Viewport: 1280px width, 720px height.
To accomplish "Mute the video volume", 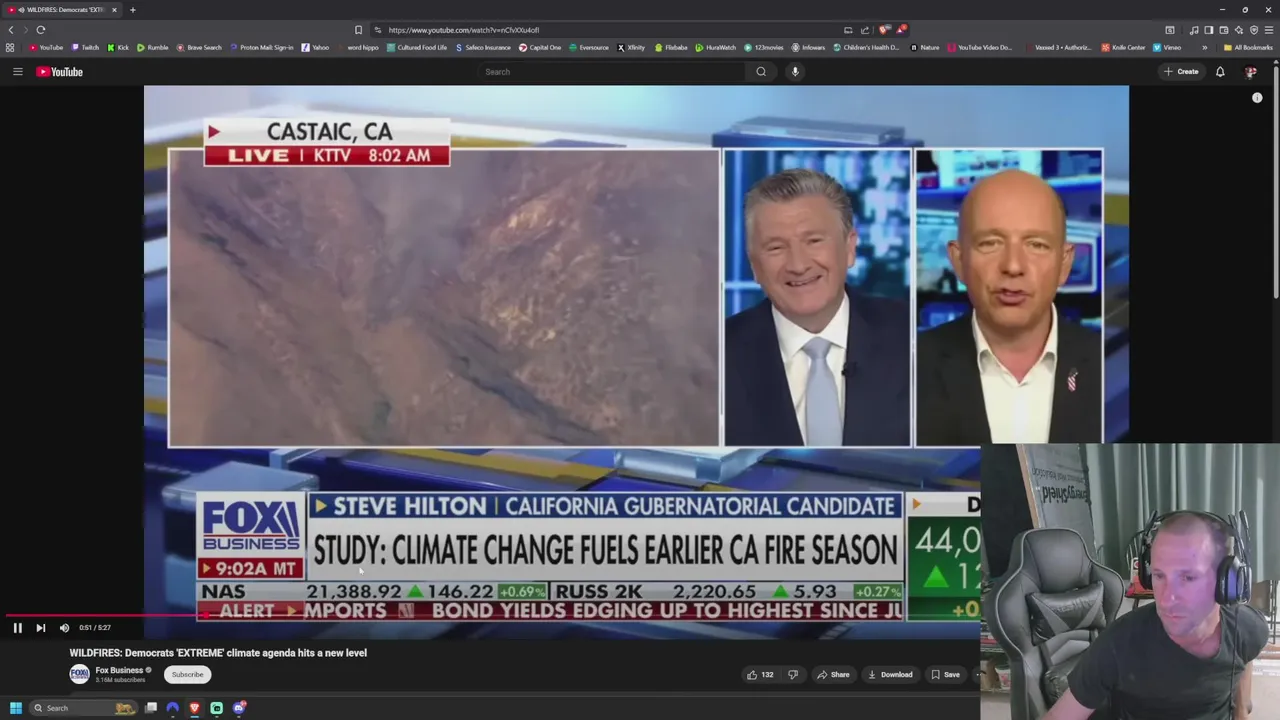I will coord(64,628).
